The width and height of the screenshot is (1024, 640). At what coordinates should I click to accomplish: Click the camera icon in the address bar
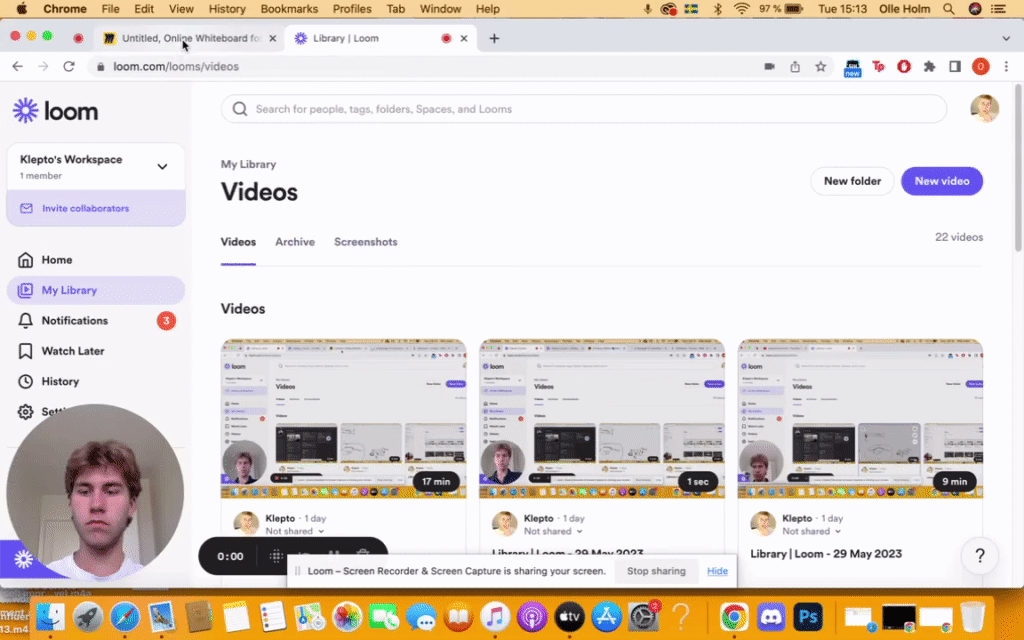pyautogui.click(x=769, y=67)
